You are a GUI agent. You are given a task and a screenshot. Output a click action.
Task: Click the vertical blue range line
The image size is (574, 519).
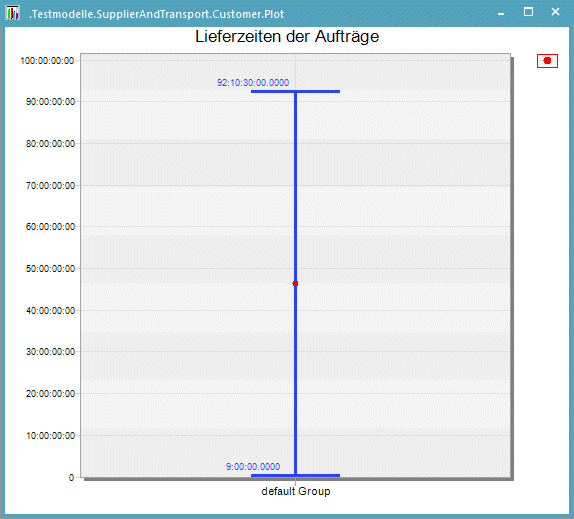pos(295,283)
